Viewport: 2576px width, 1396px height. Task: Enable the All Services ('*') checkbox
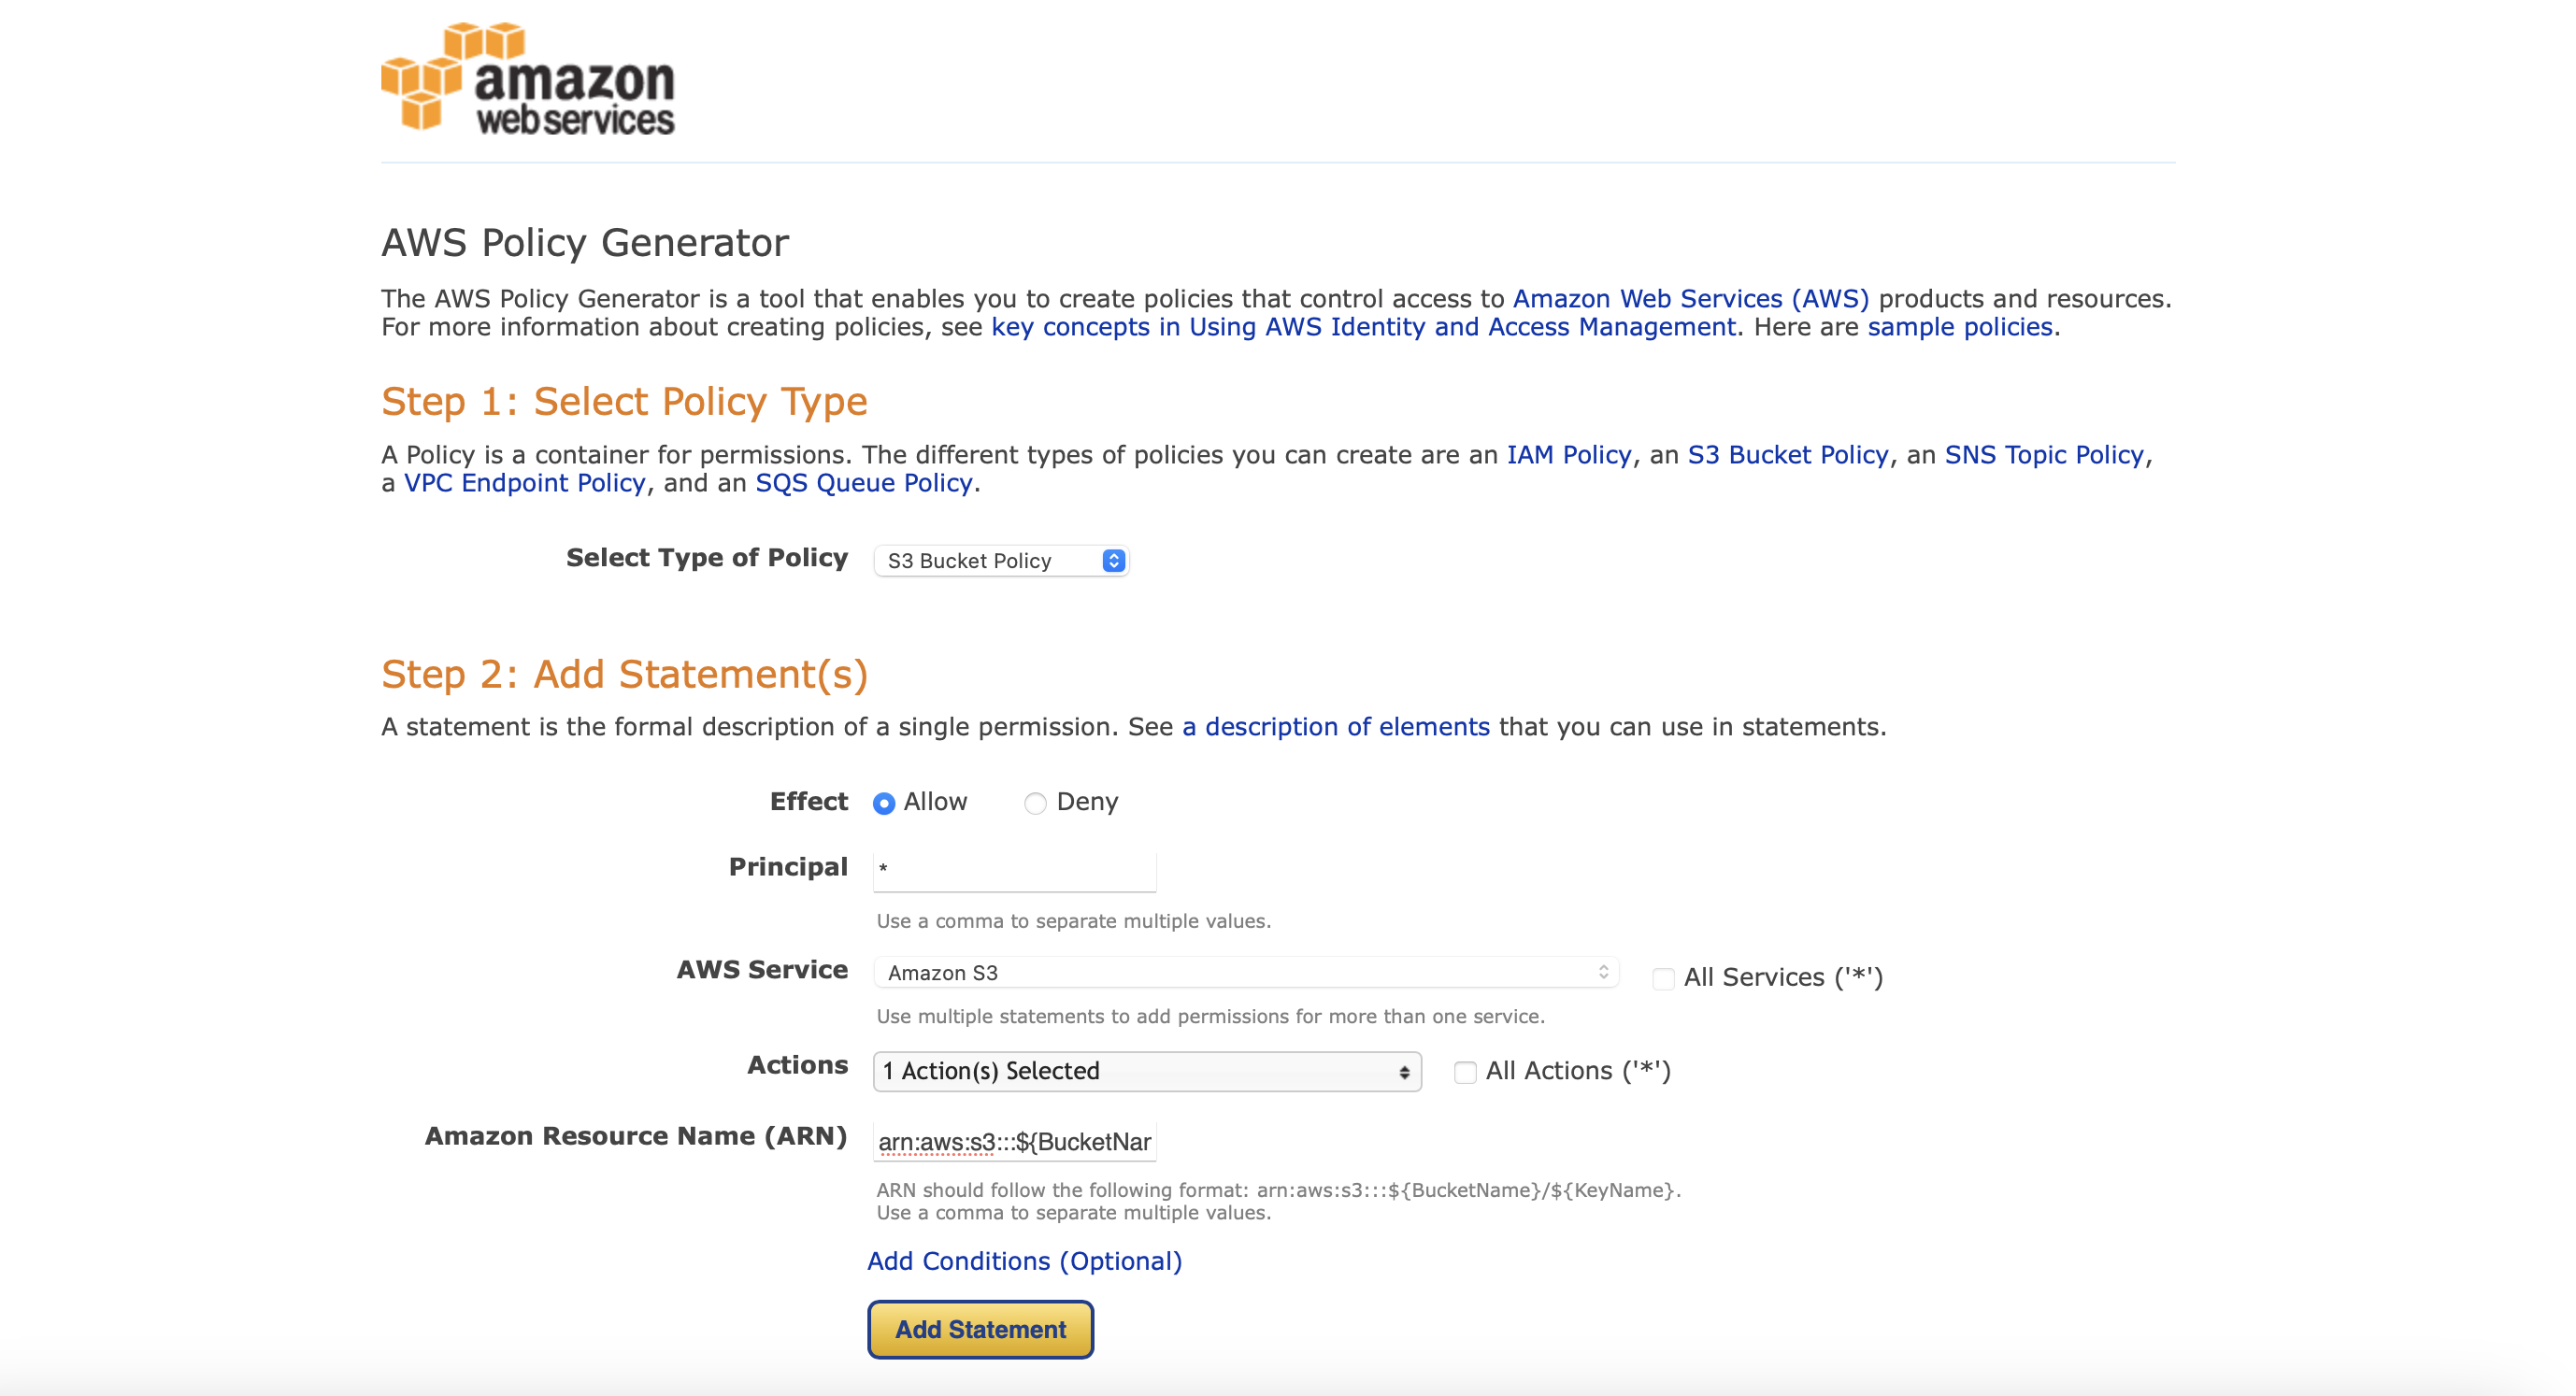pyautogui.click(x=1663, y=978)
